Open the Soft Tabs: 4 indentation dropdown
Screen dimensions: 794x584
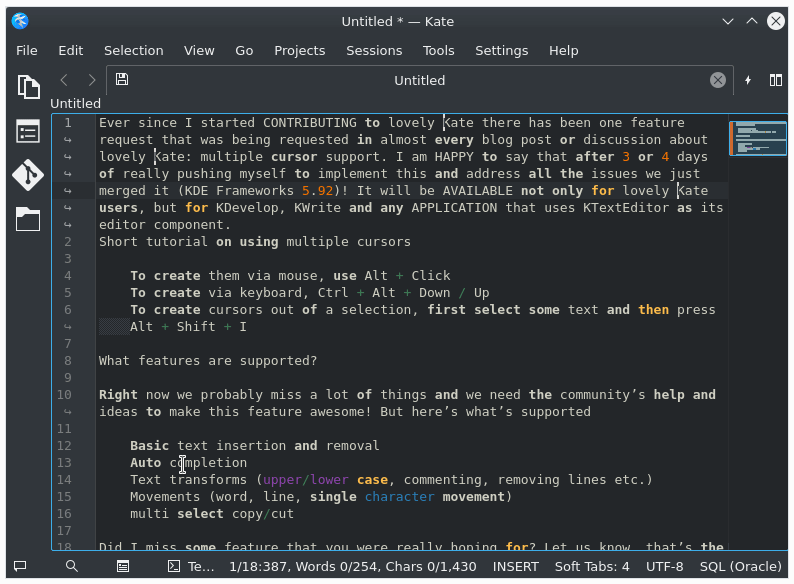tap(592, 566)
